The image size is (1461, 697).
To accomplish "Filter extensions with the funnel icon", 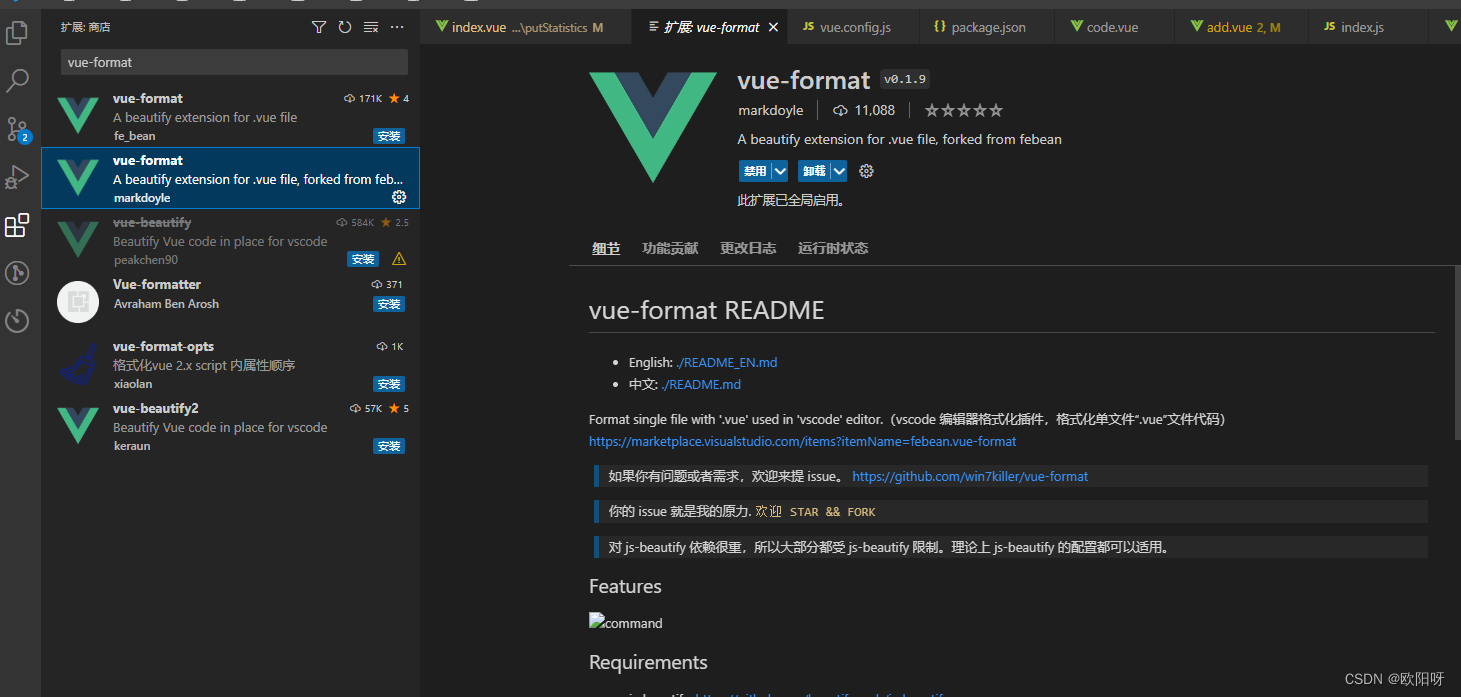I will coord(319,27).
